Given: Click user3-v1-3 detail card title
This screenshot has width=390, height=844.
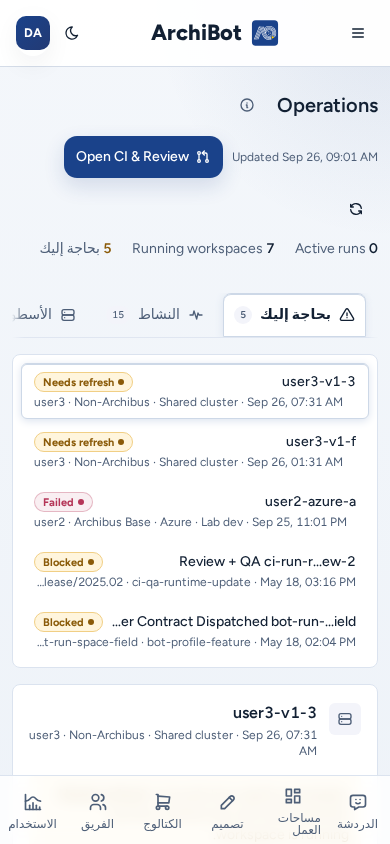Looking at the screenshot, I should coord(275,713).
